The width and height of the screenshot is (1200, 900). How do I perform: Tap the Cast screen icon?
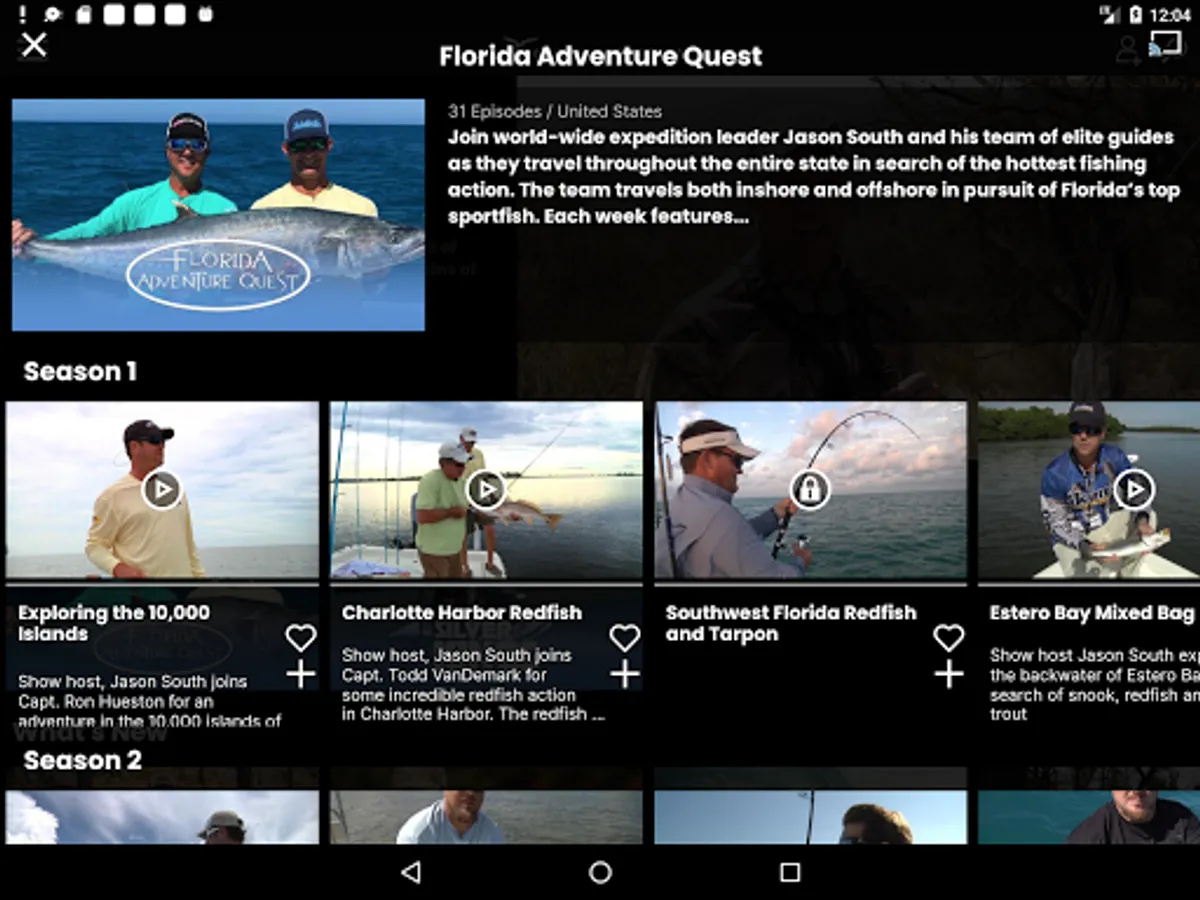(1165, 44)
